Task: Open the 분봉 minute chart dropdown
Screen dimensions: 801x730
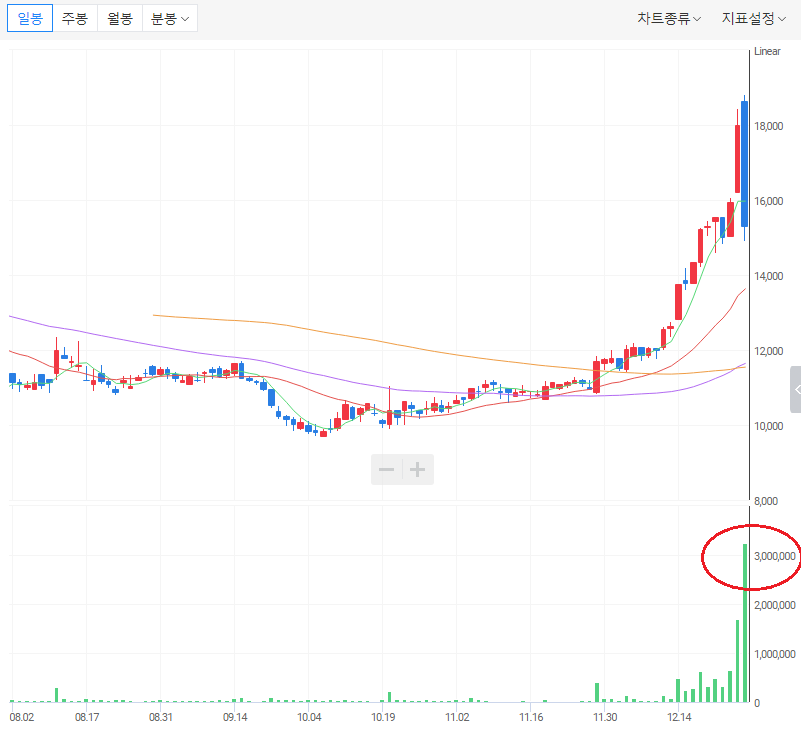Action: [x=170, y=18]
